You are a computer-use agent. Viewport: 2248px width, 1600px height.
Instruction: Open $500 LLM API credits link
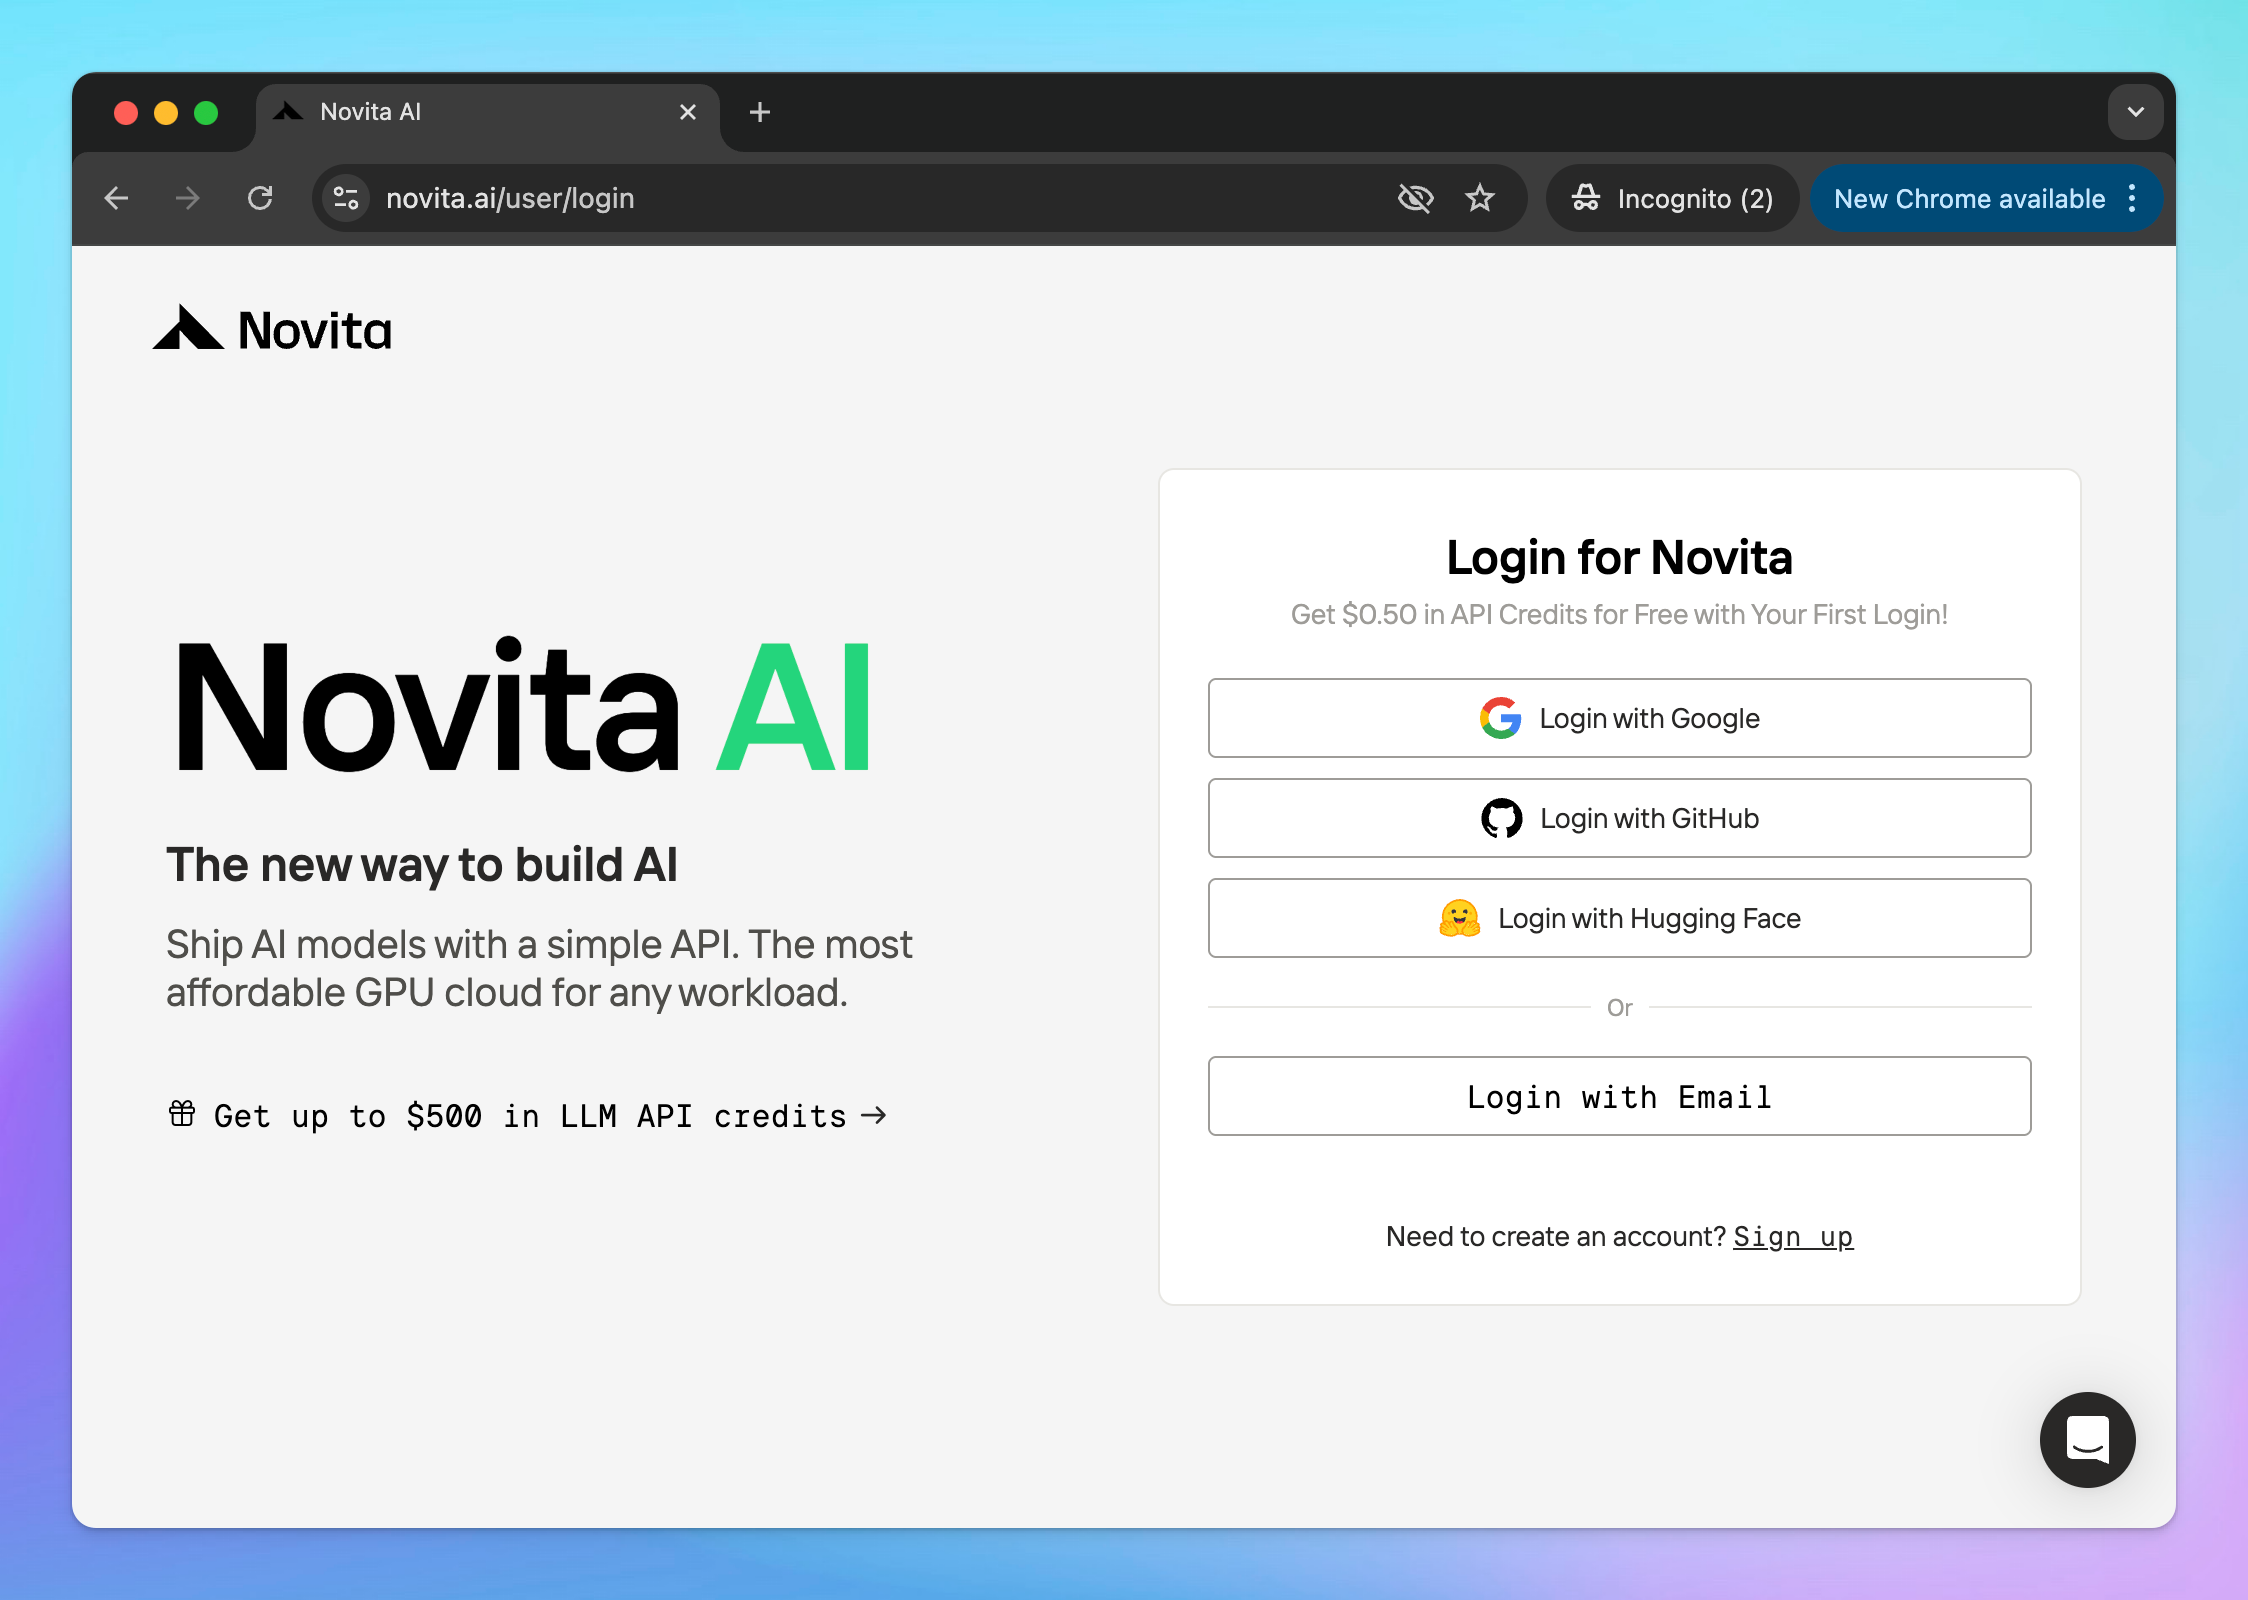(528, 1115)
